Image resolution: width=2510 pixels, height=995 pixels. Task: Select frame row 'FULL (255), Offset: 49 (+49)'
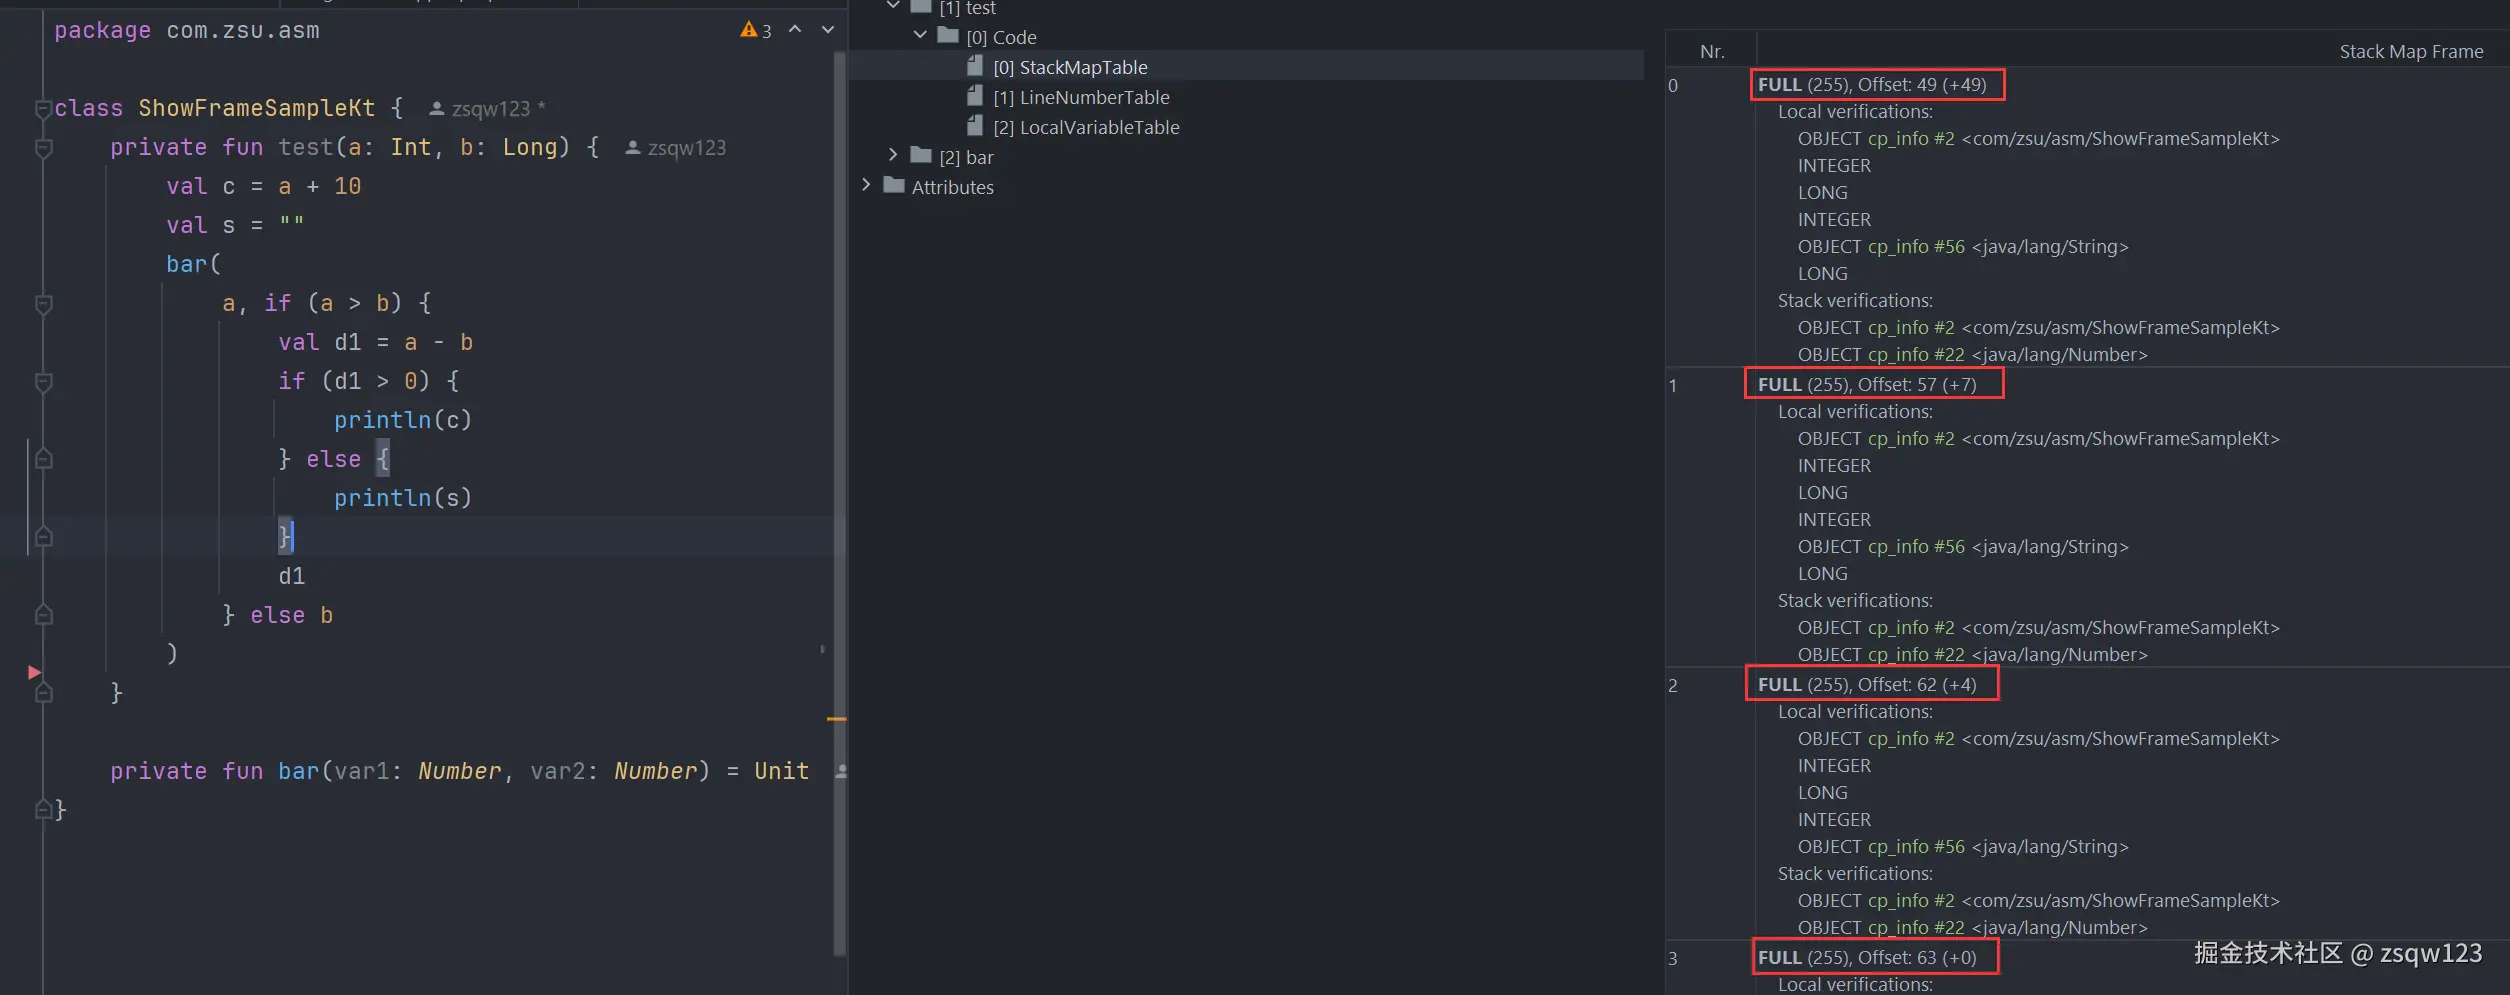coord(1872,85)
